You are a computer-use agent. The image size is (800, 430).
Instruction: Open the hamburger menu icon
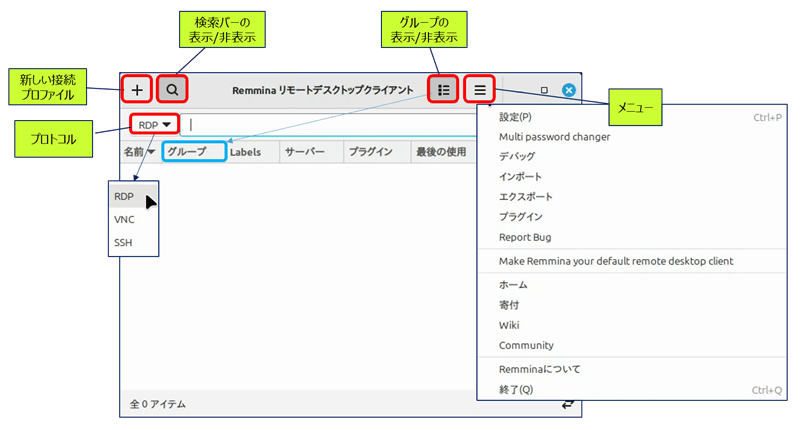[x=480, y=90]
